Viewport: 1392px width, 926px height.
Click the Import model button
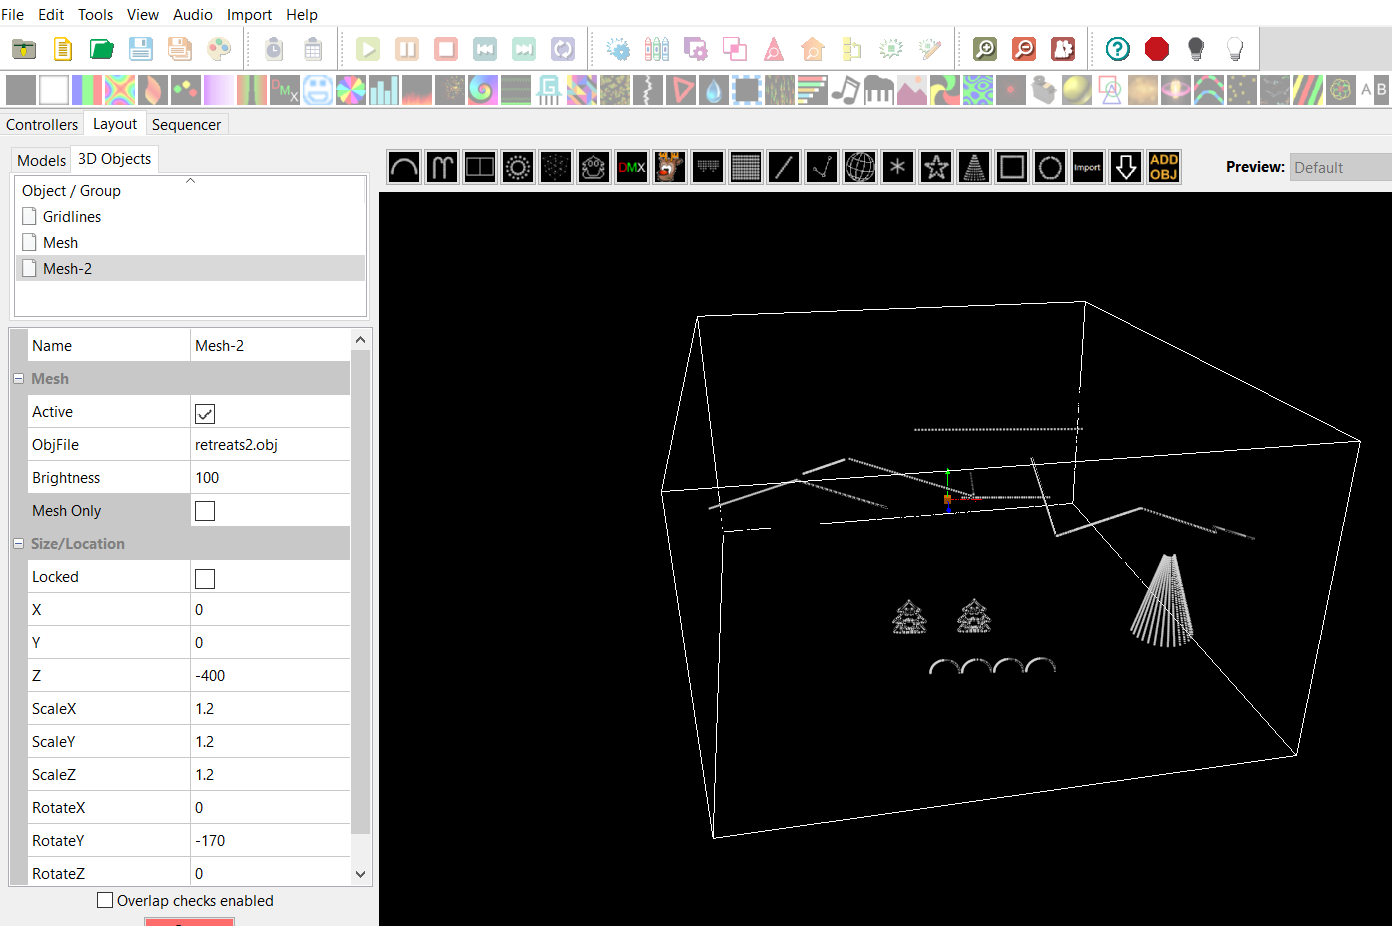[x=1088, y=167]
